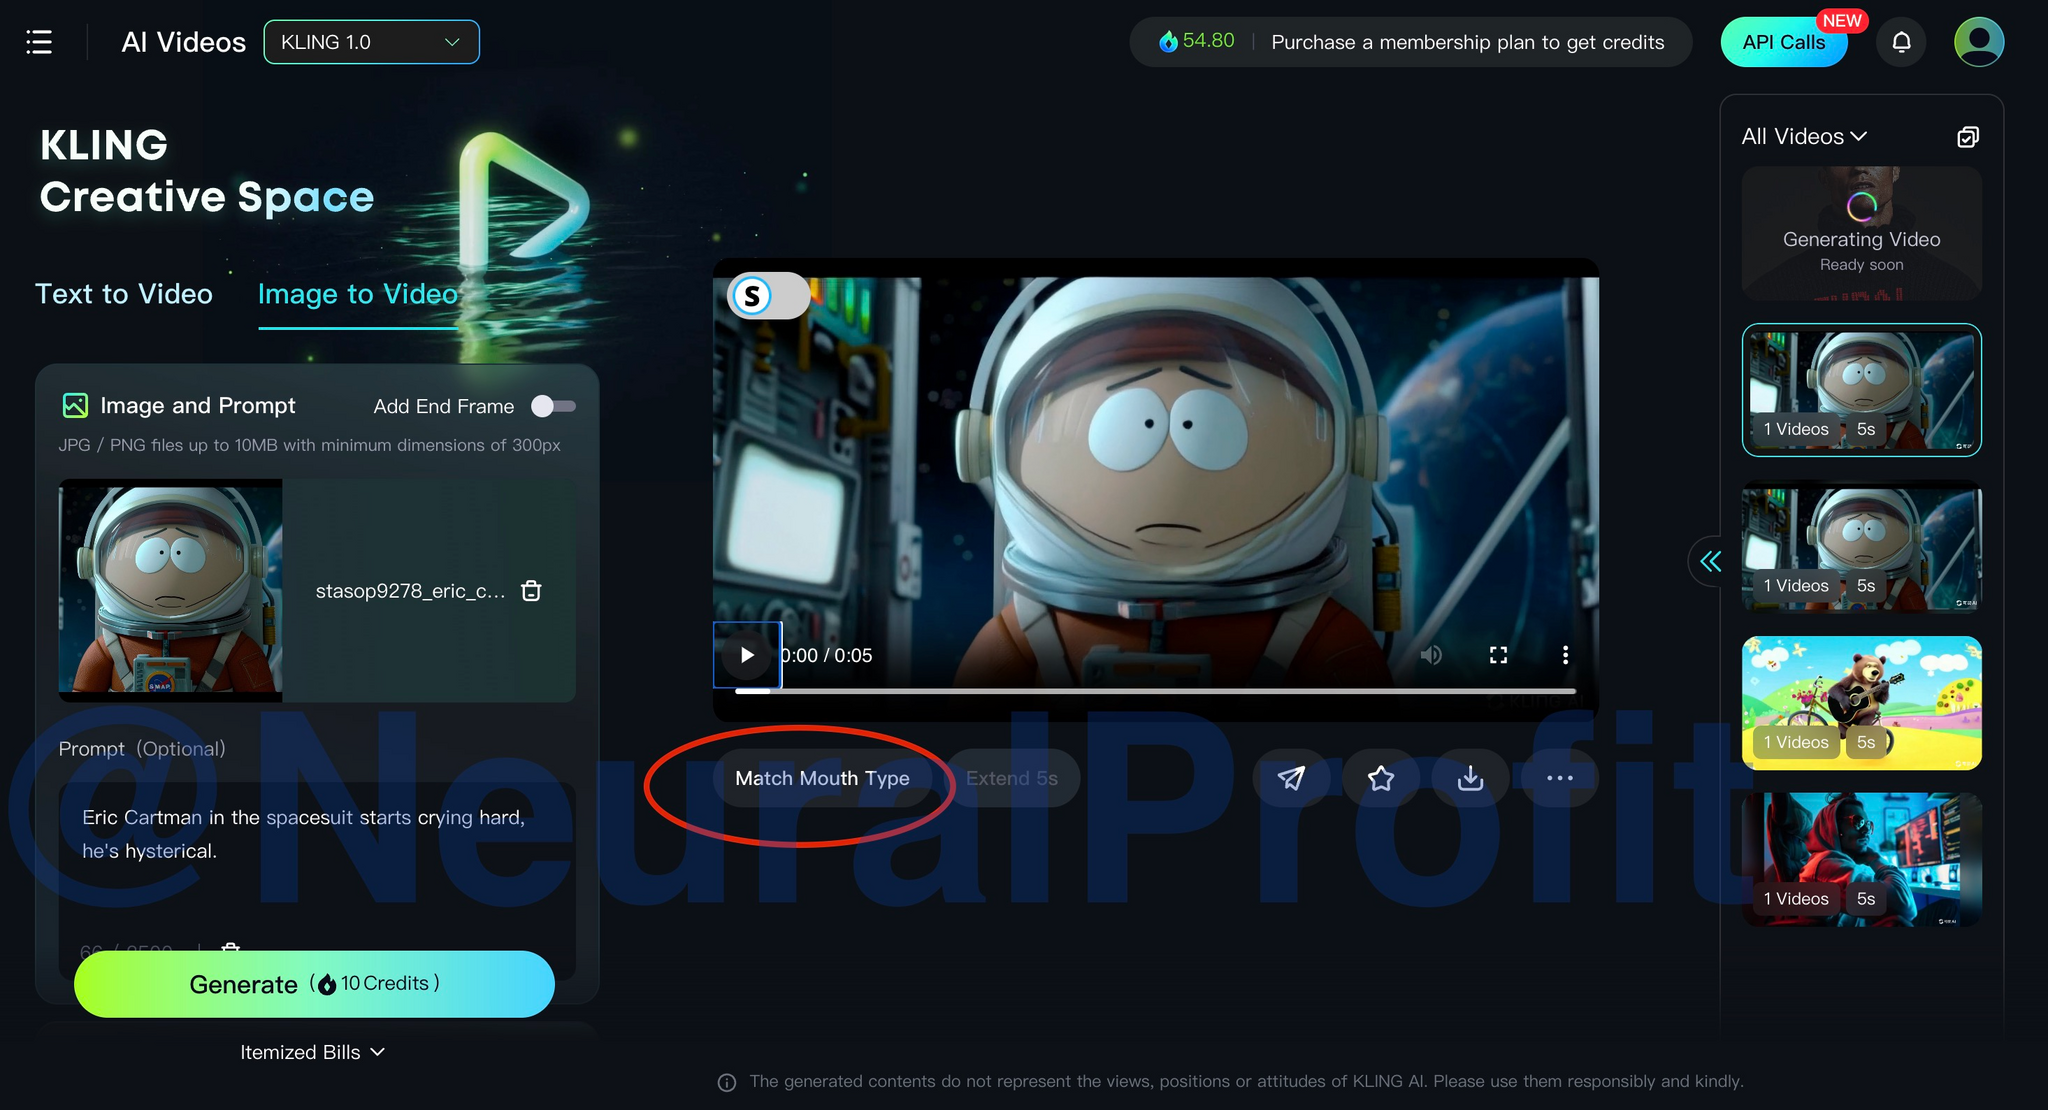The width and height of the screenshot is (2048, 1110).
Task: Open more actions ellipsis below video
Action: coord(1560,778)
